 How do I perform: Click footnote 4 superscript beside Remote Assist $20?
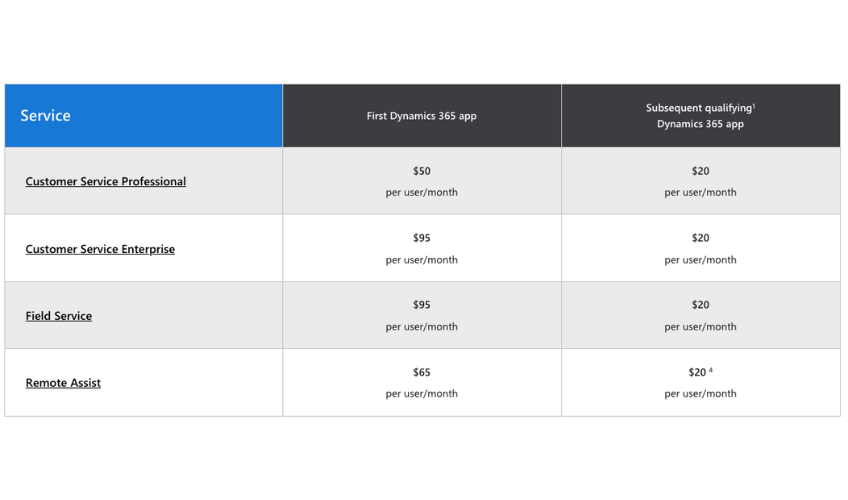point(711,370)
